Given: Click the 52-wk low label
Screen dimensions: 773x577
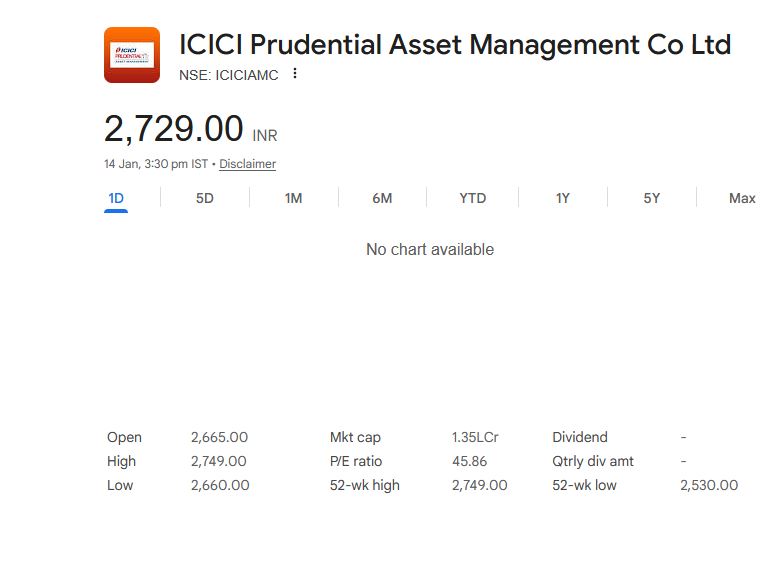Looking at the screenshot, I should click(584, 485).
